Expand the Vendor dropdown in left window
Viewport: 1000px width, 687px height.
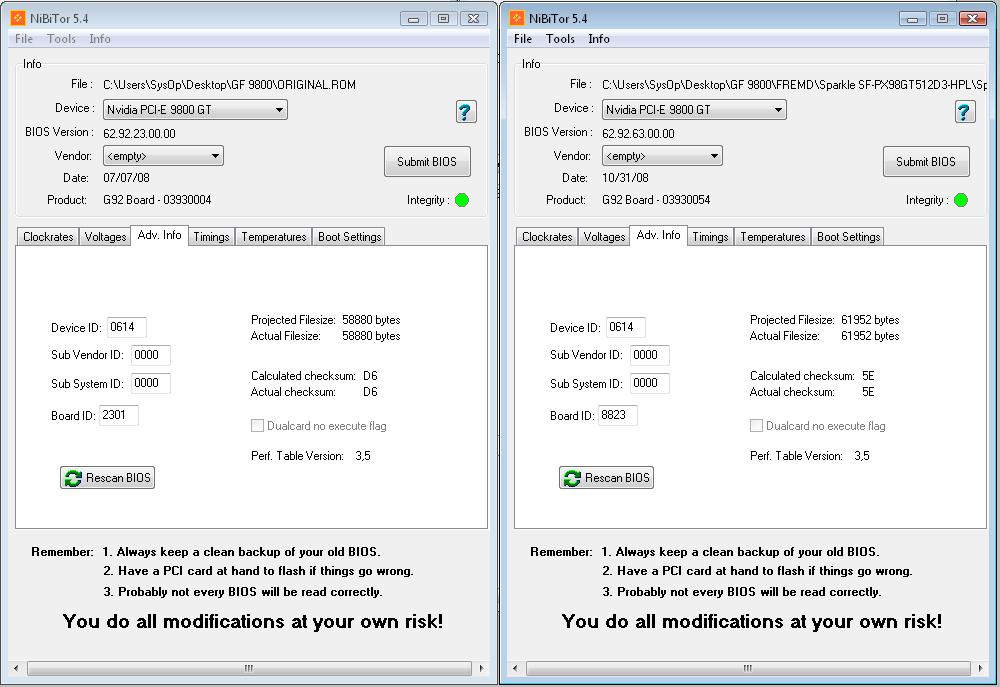tap(163, 156)
